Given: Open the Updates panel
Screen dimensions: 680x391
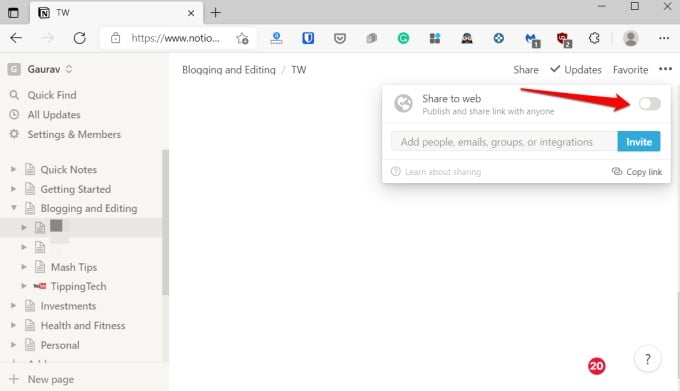Looking at the screenshot, I should coord(576,70).
